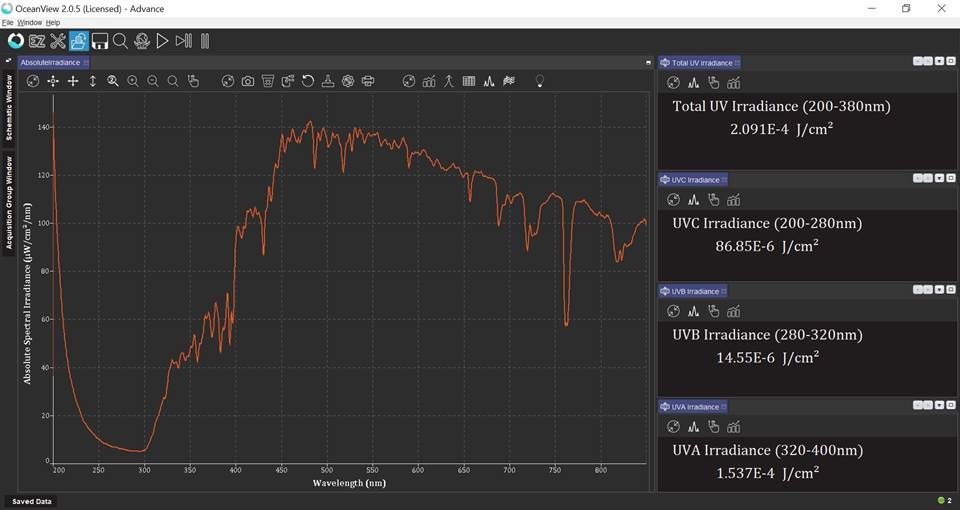960x510 pixels.
Task: Click the orange spectrum dip near 760 nm
Action: coord(566,320)
